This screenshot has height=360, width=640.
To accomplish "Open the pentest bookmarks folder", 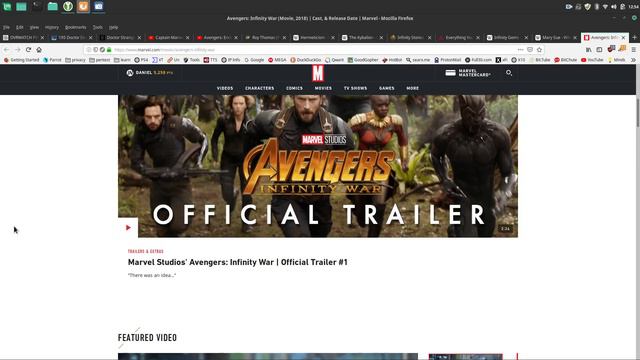I will (100, 60).
